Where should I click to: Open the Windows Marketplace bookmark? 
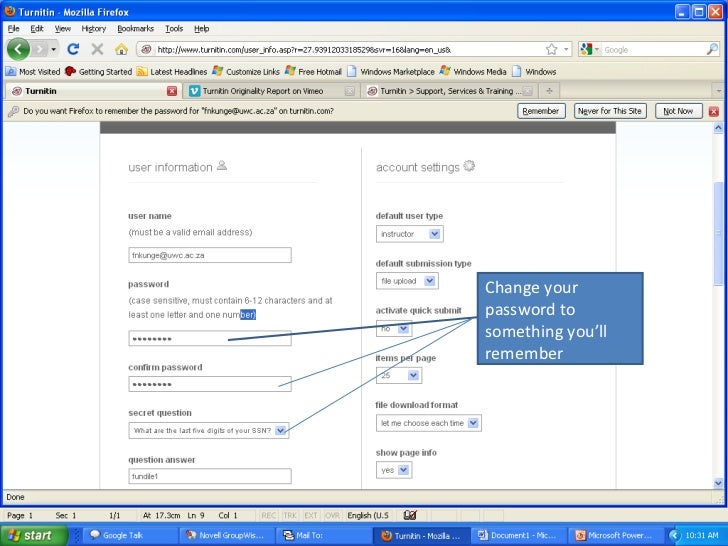point(391,72)
